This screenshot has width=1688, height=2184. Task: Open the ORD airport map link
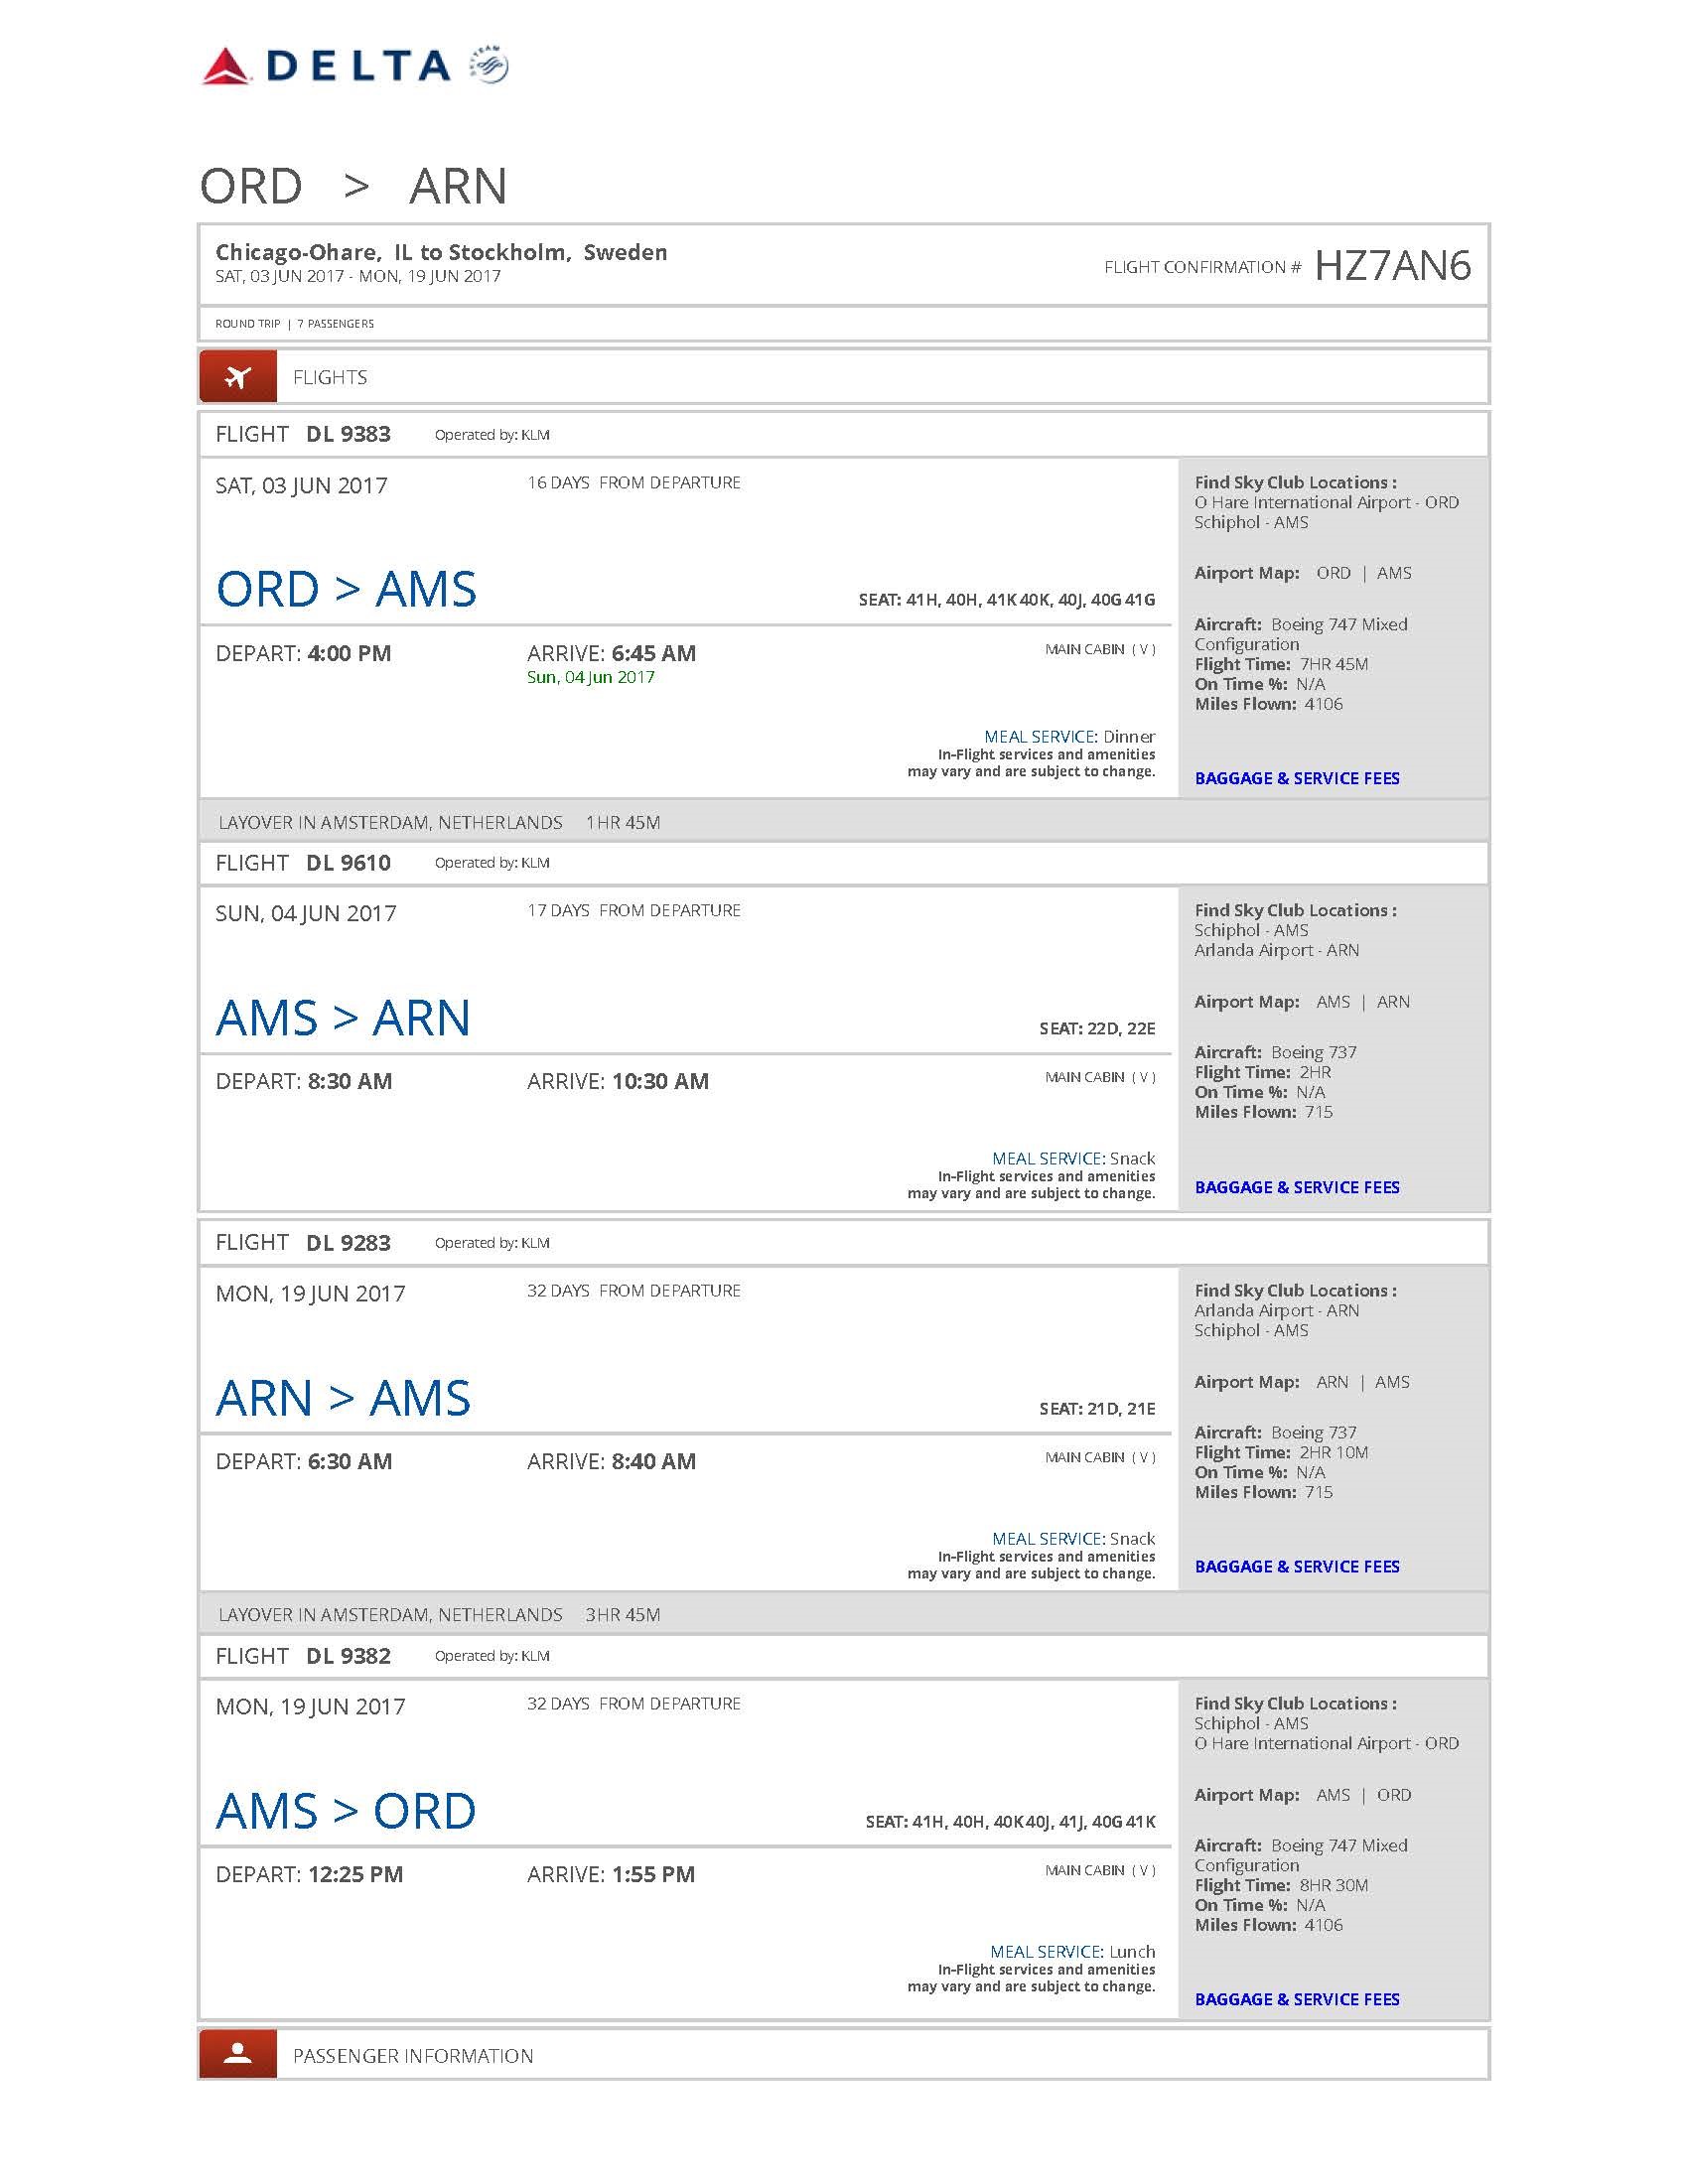1333,573
